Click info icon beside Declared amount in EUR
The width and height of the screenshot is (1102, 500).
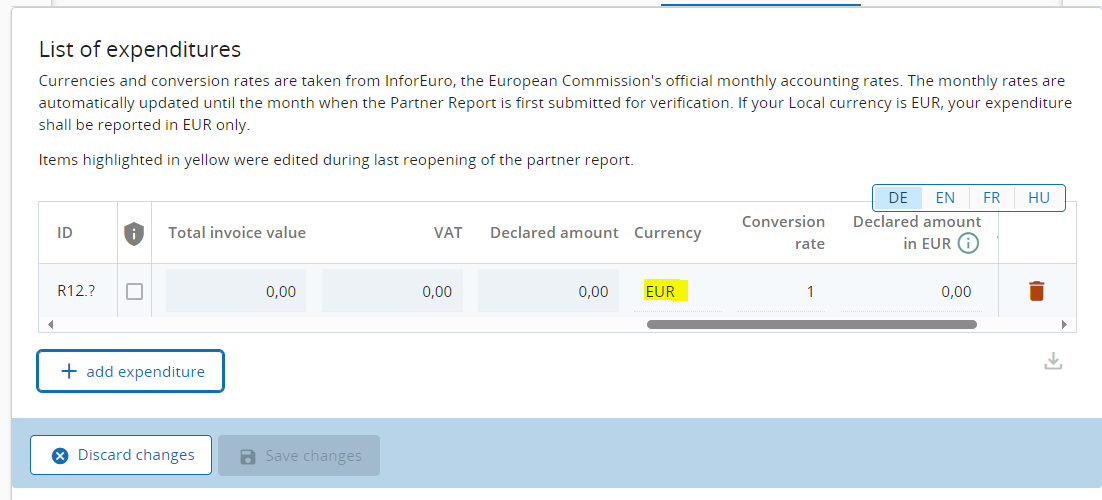click(x=968, y=244)
